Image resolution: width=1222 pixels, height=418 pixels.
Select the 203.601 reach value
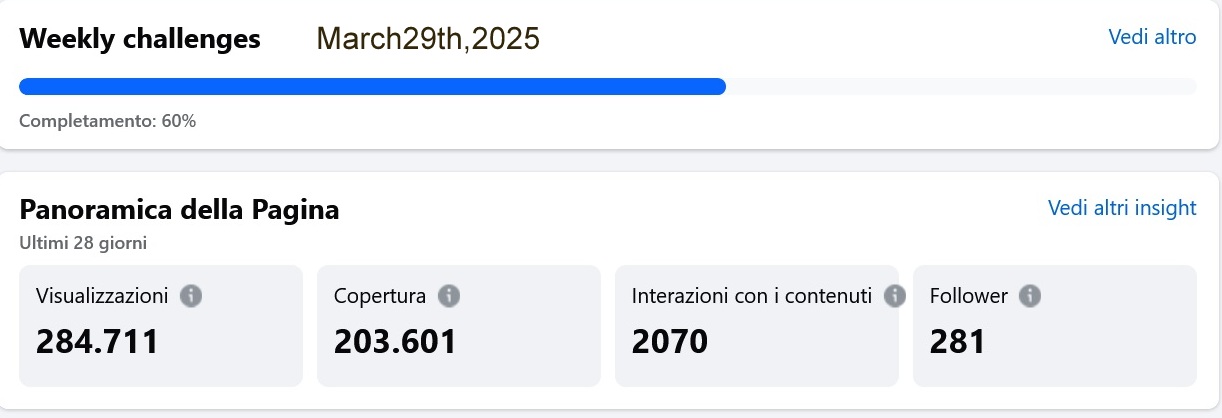(395, 342)
